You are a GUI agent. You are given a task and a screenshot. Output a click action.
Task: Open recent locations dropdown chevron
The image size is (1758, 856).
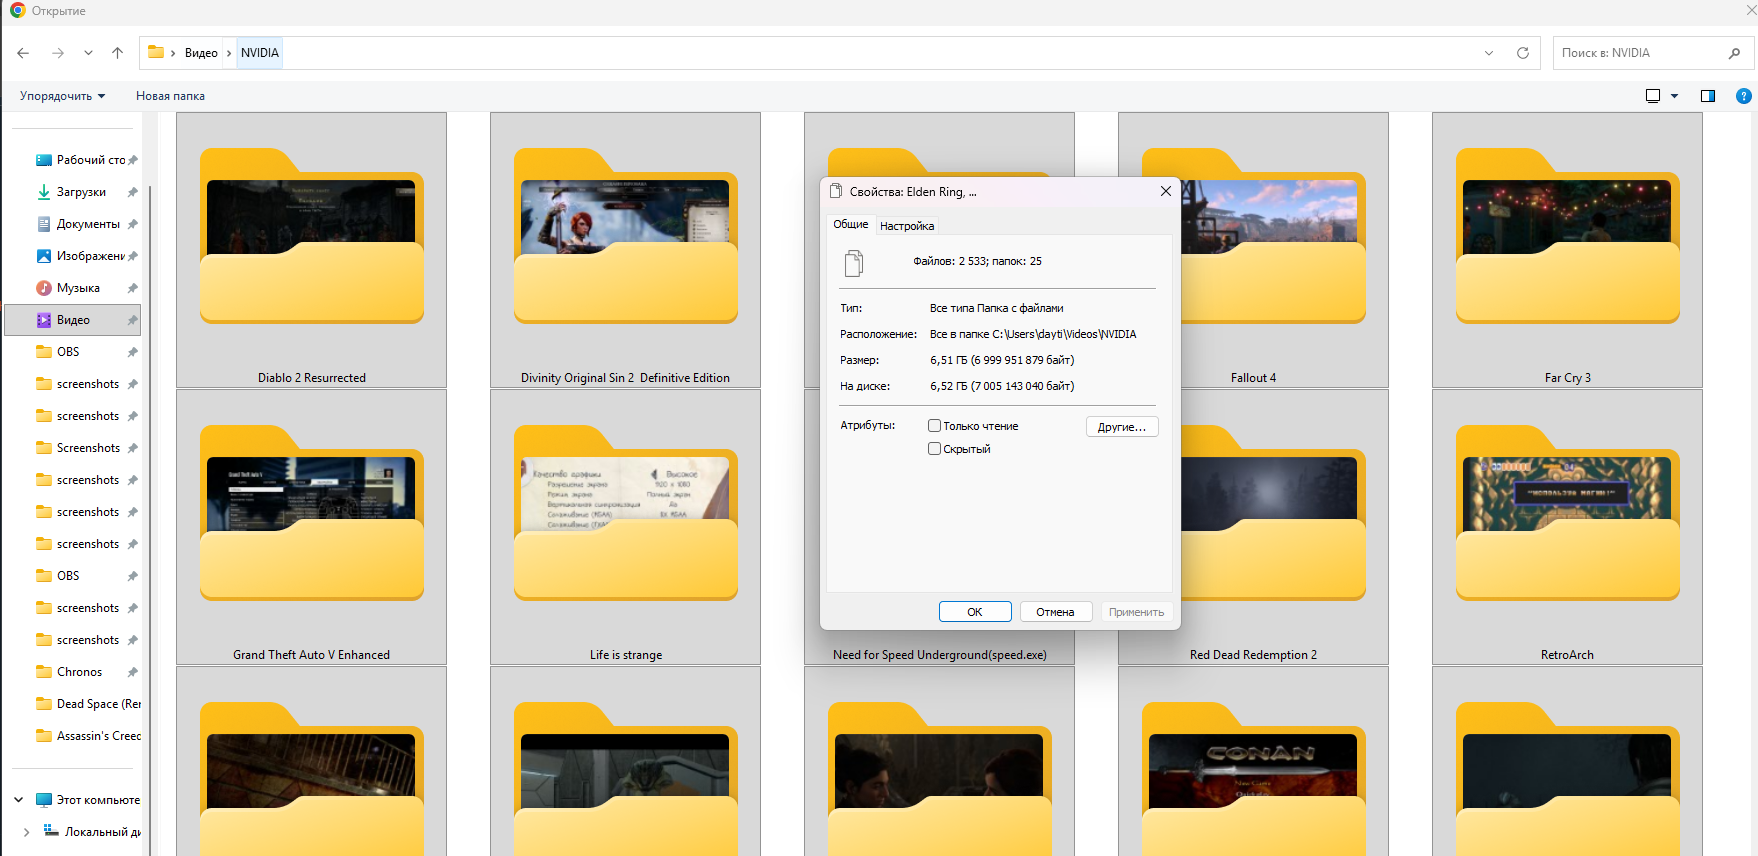pyautogui.click(x=88, y=53)
